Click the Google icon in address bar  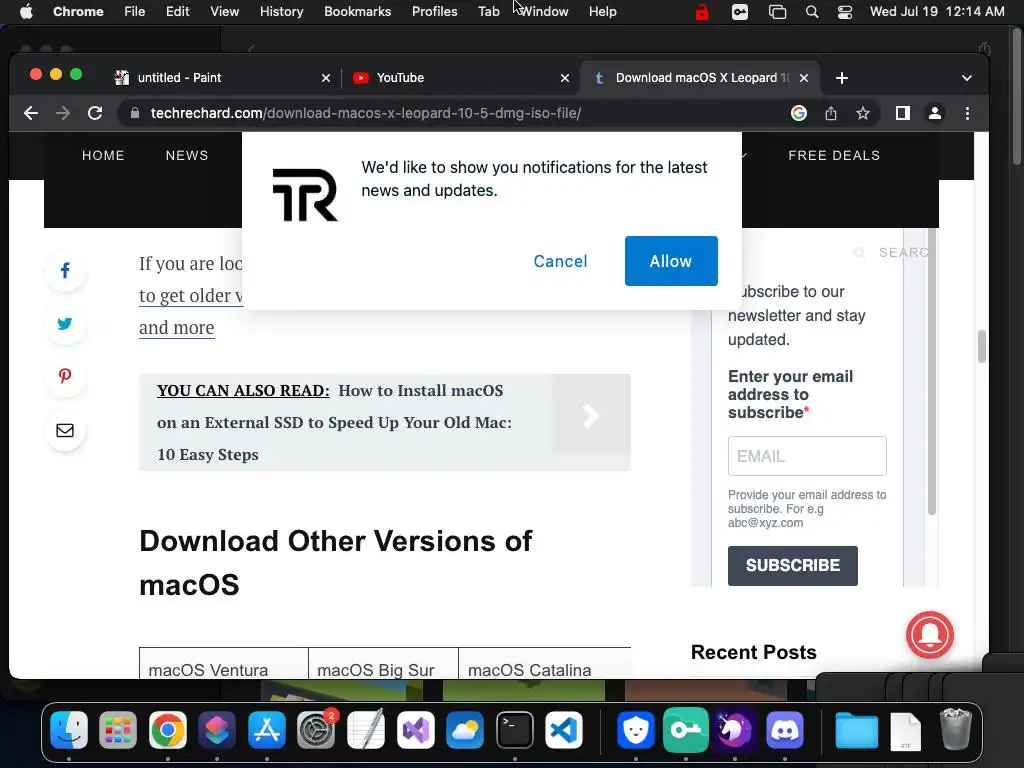799,113
